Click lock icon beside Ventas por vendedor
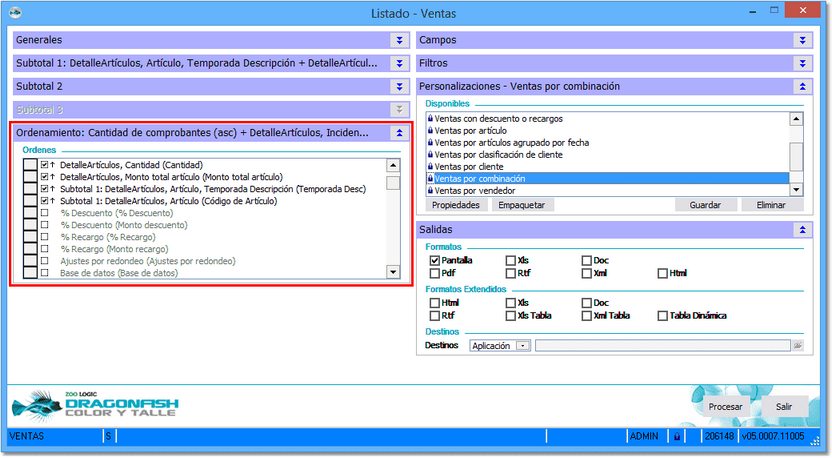 pyautogui.click(x=430, y=190)
